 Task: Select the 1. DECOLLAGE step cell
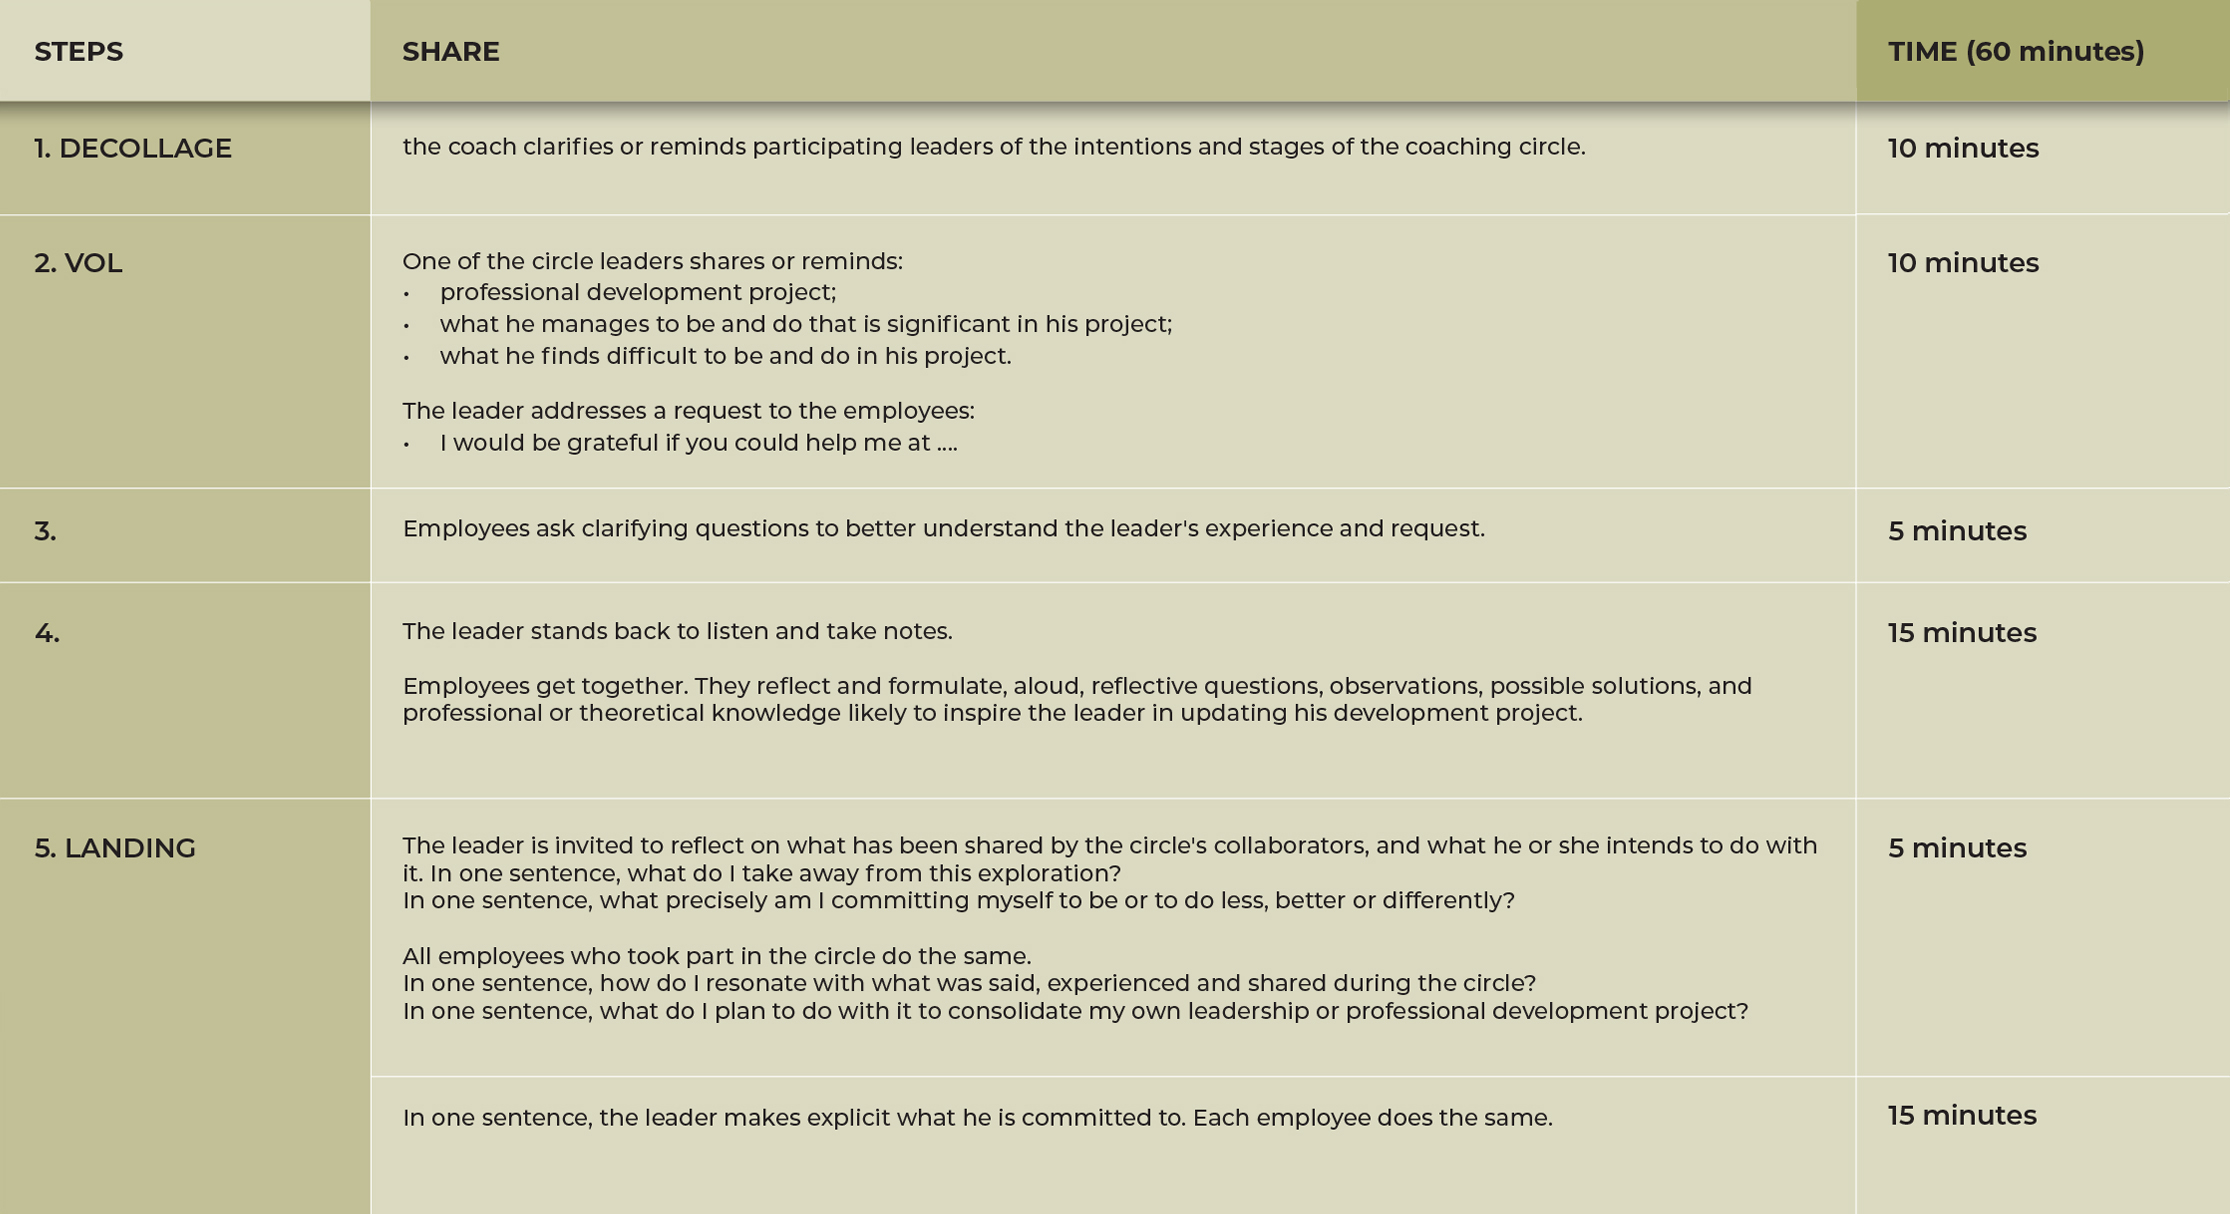133,149
